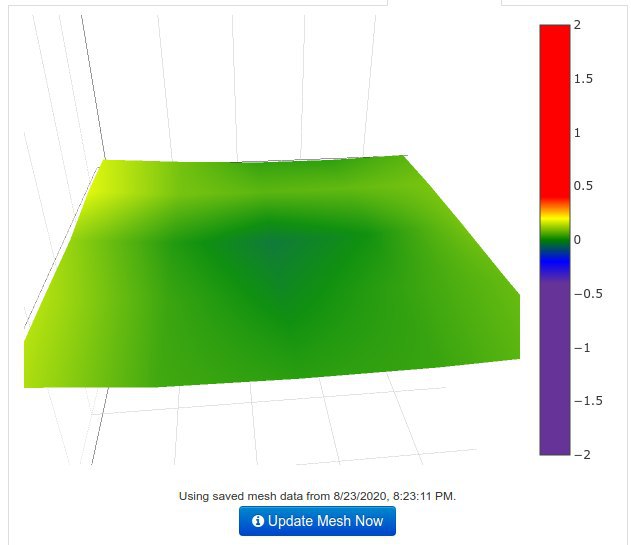
Task: Click the colorbar label −0.5
Action: [x=588, y=294]
